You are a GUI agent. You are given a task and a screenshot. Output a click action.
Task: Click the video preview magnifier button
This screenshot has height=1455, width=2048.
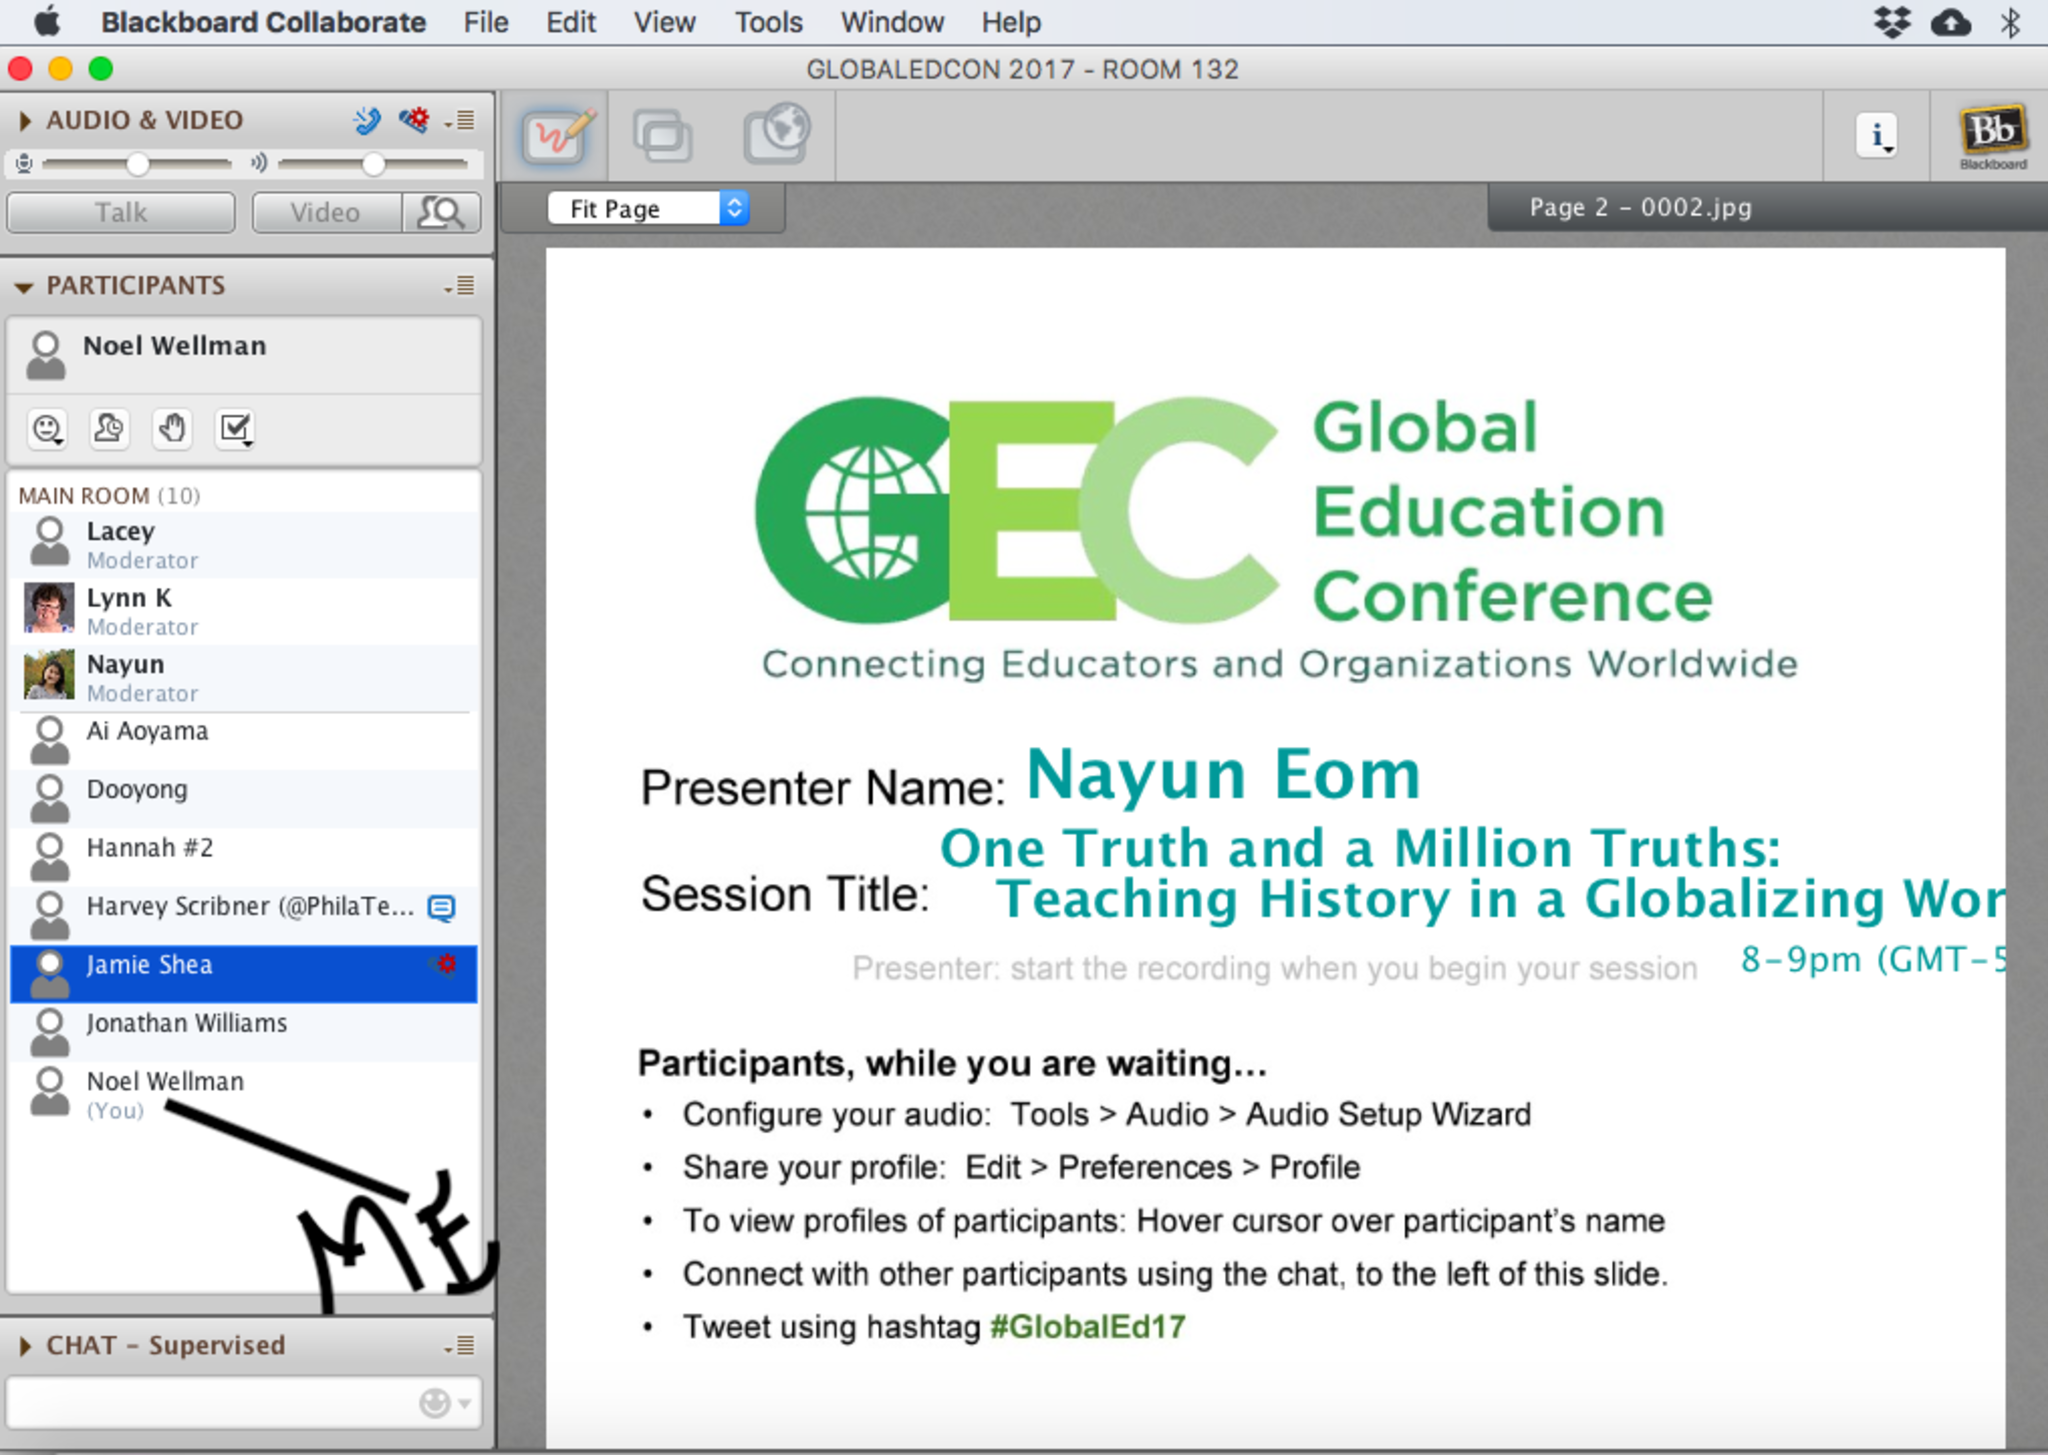441,212
